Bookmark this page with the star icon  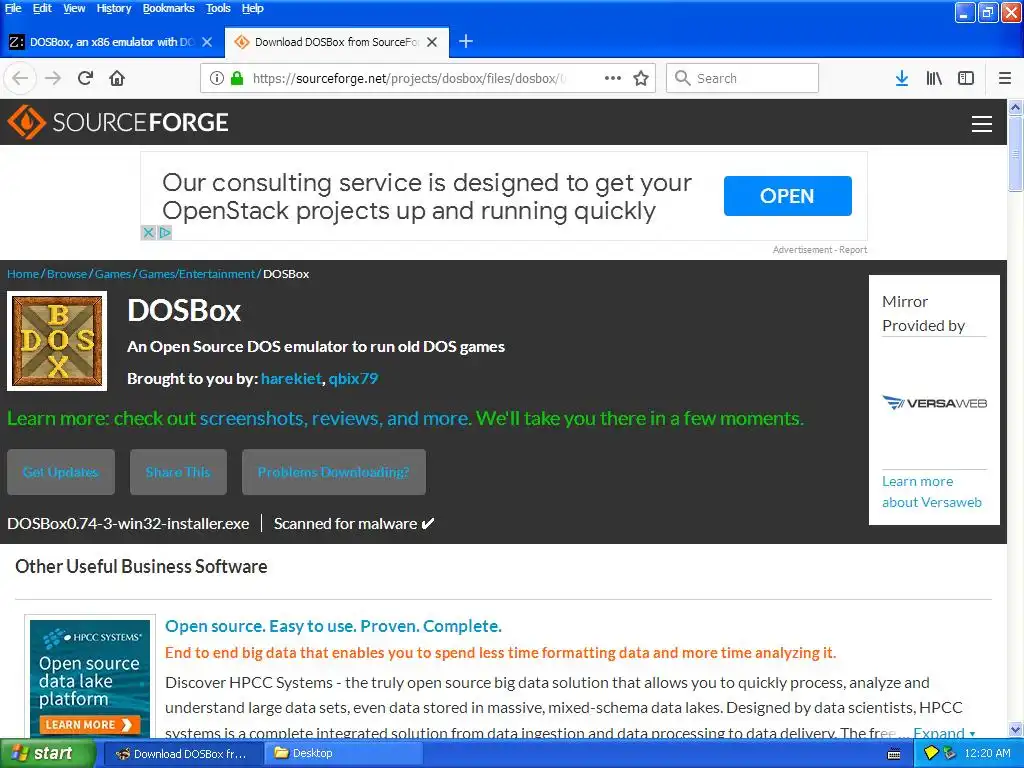641,78
